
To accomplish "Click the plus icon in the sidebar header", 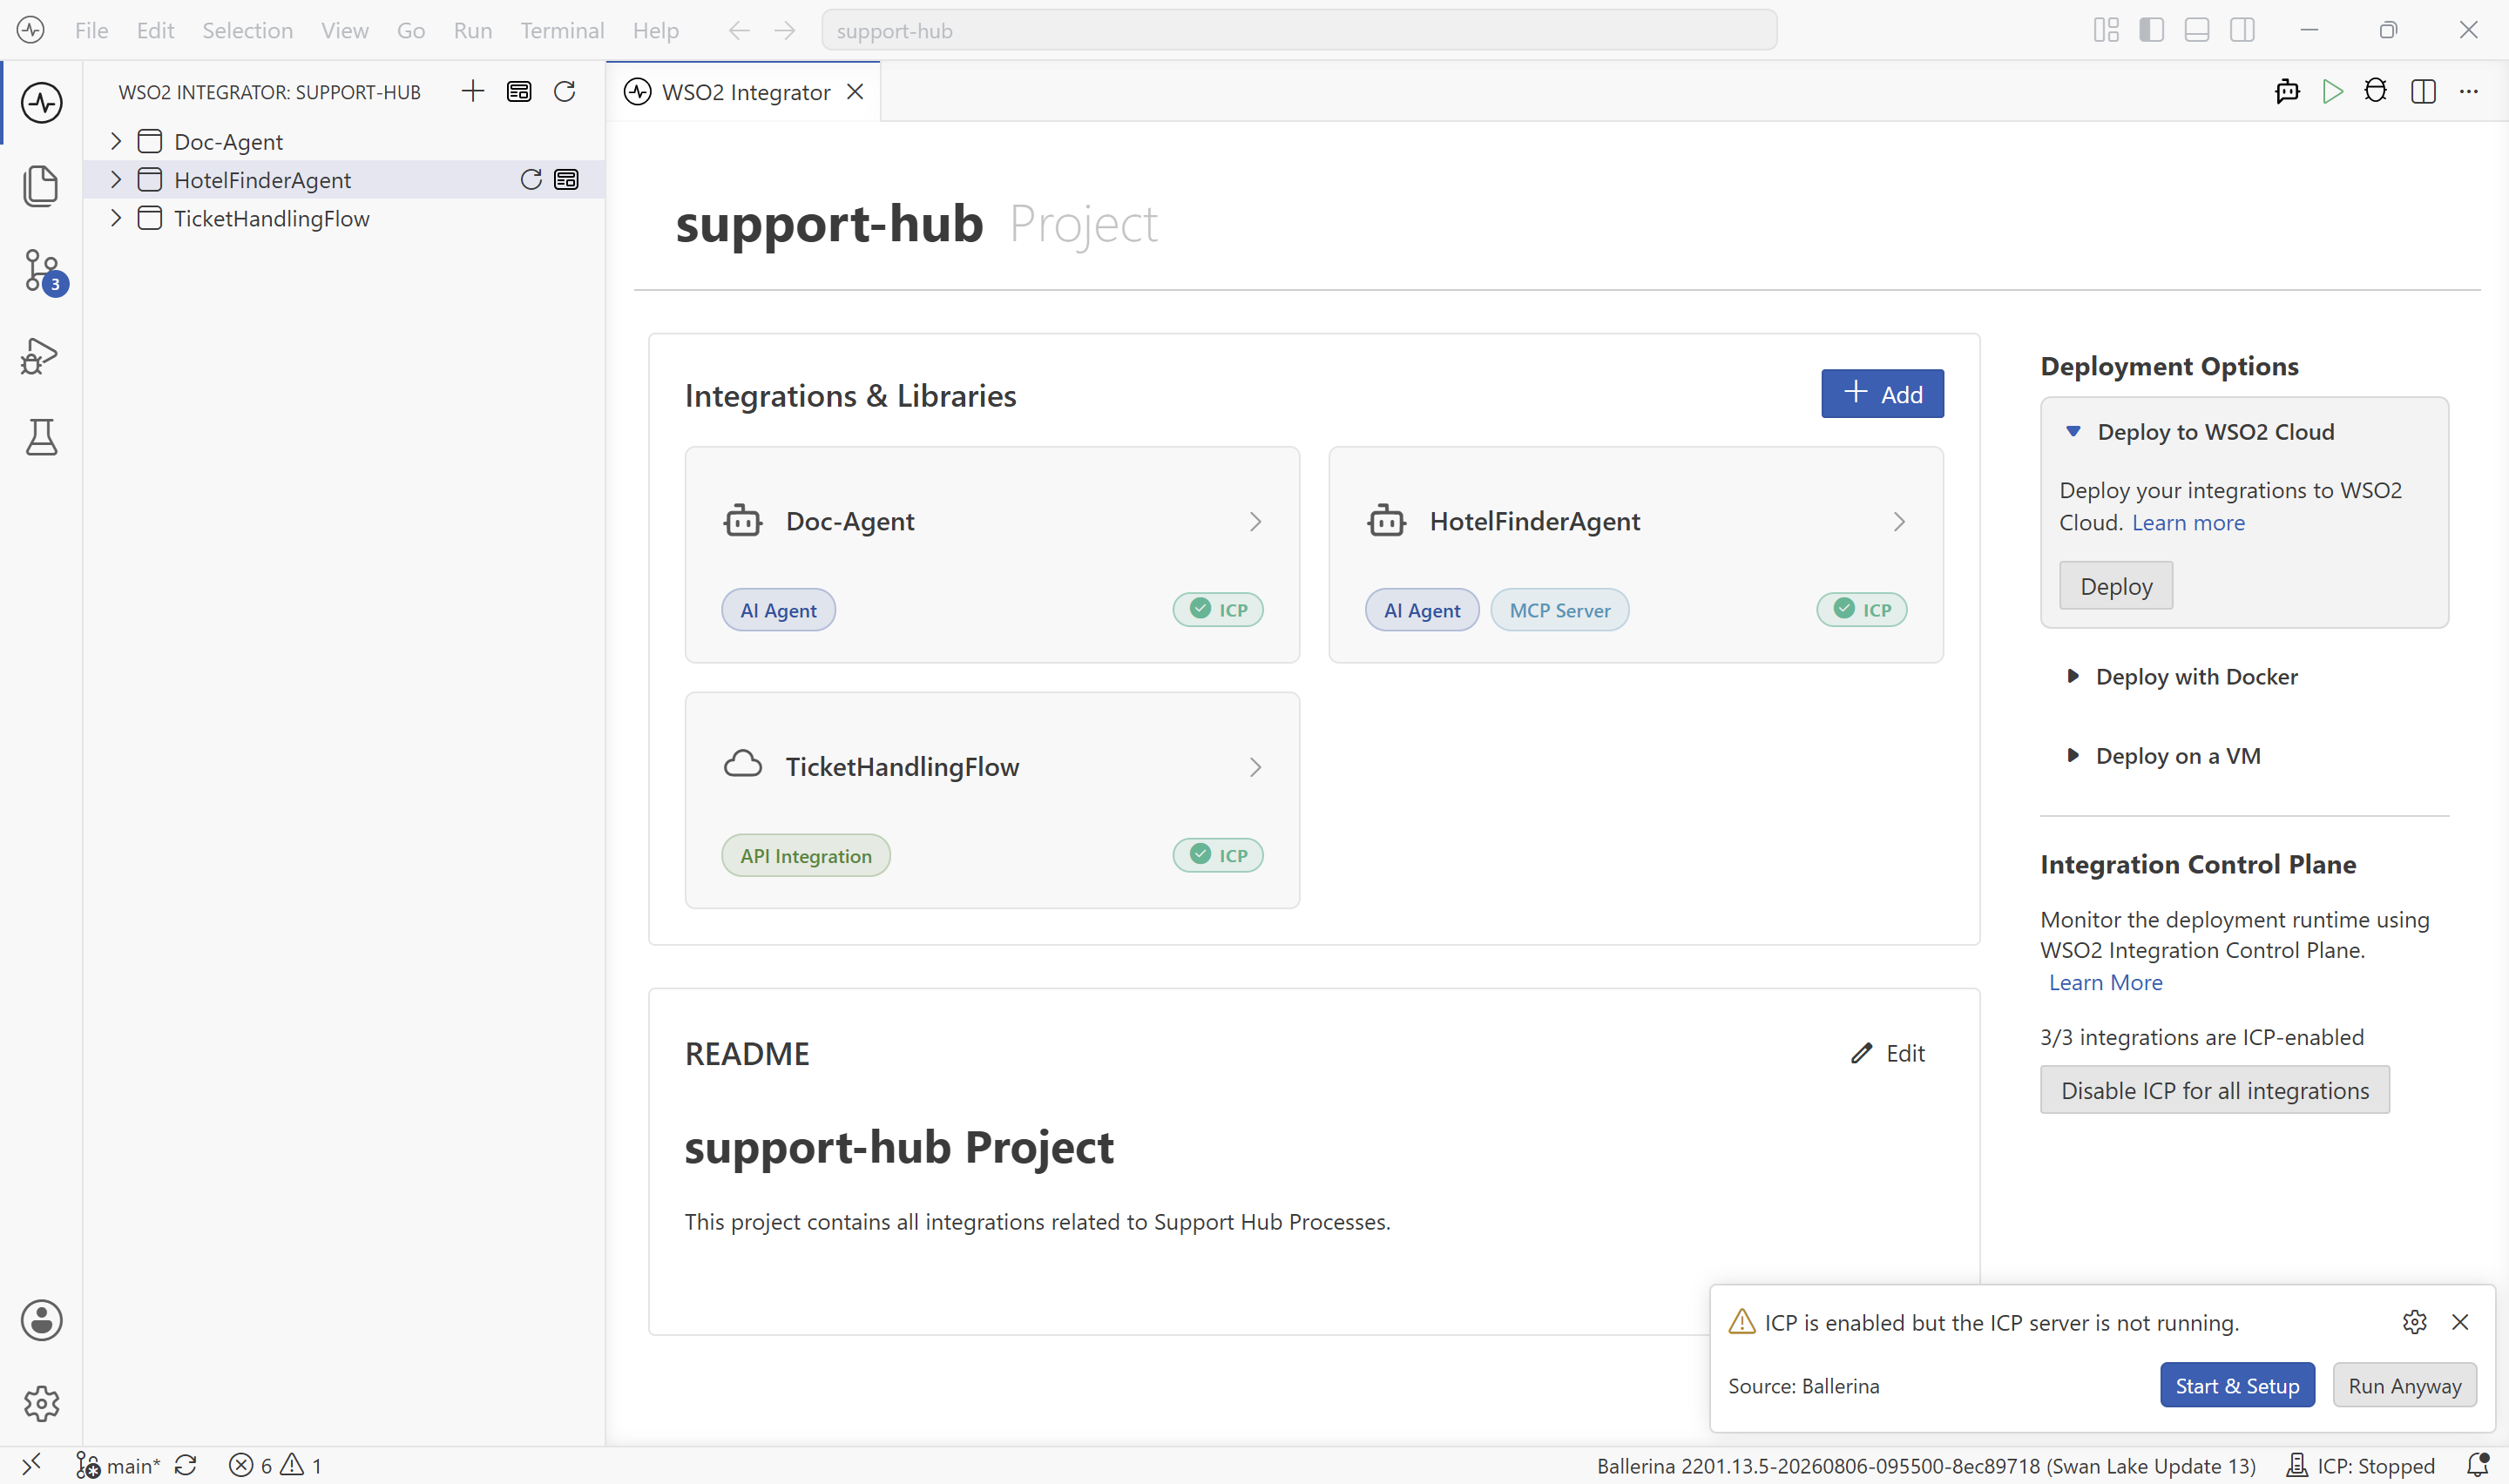I will 473,92.
